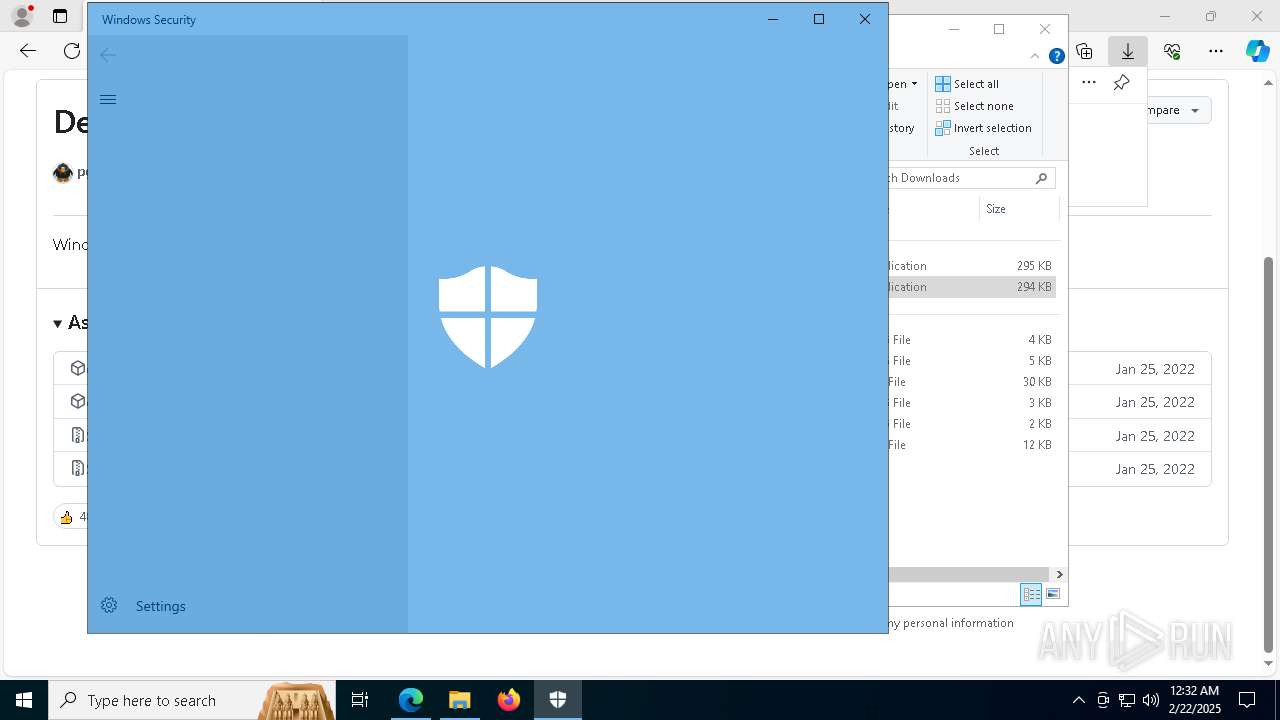This screenshot has width=1280, height=720.
Task: Open Firefox from the taskbar
Action: [509, 700]
